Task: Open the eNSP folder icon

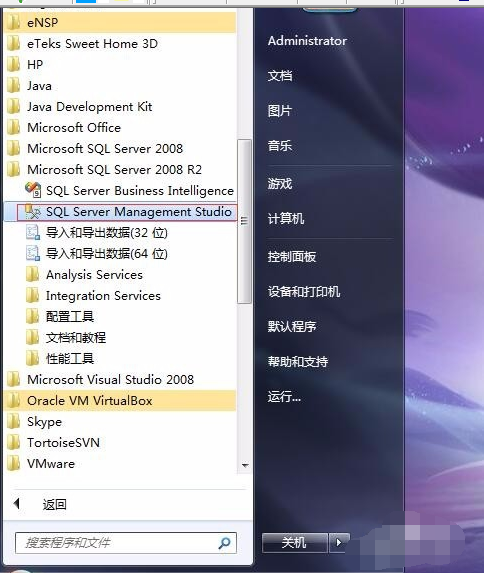Action: [14, 23]
